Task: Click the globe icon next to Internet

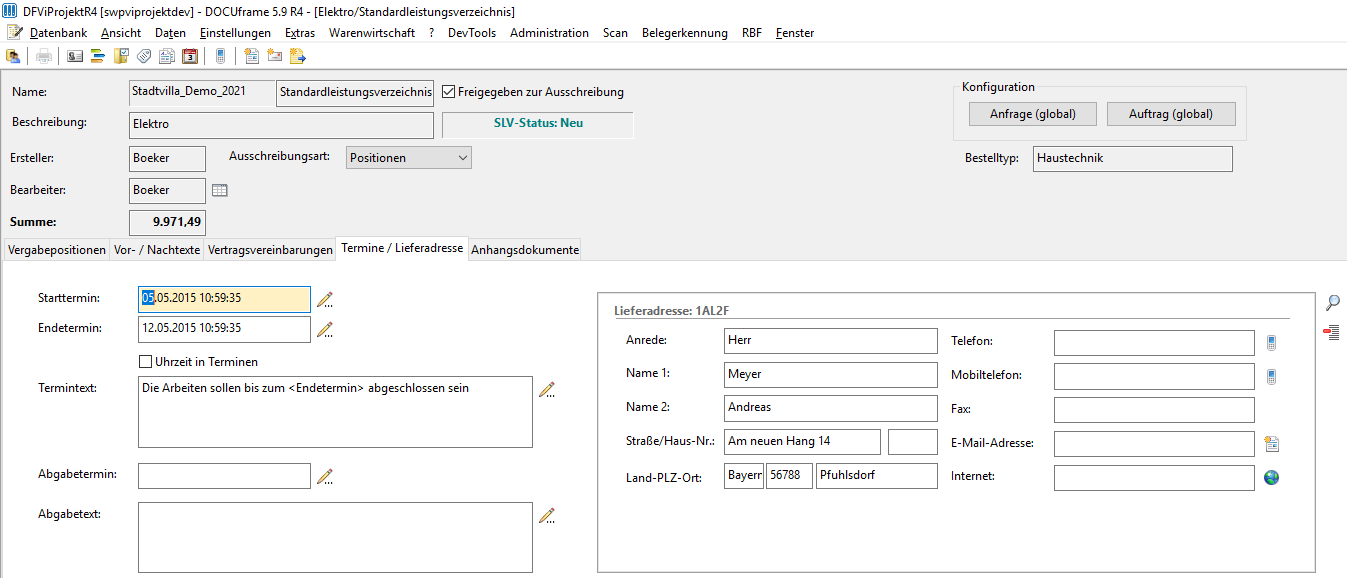Action: click(x=1272, y=477)
